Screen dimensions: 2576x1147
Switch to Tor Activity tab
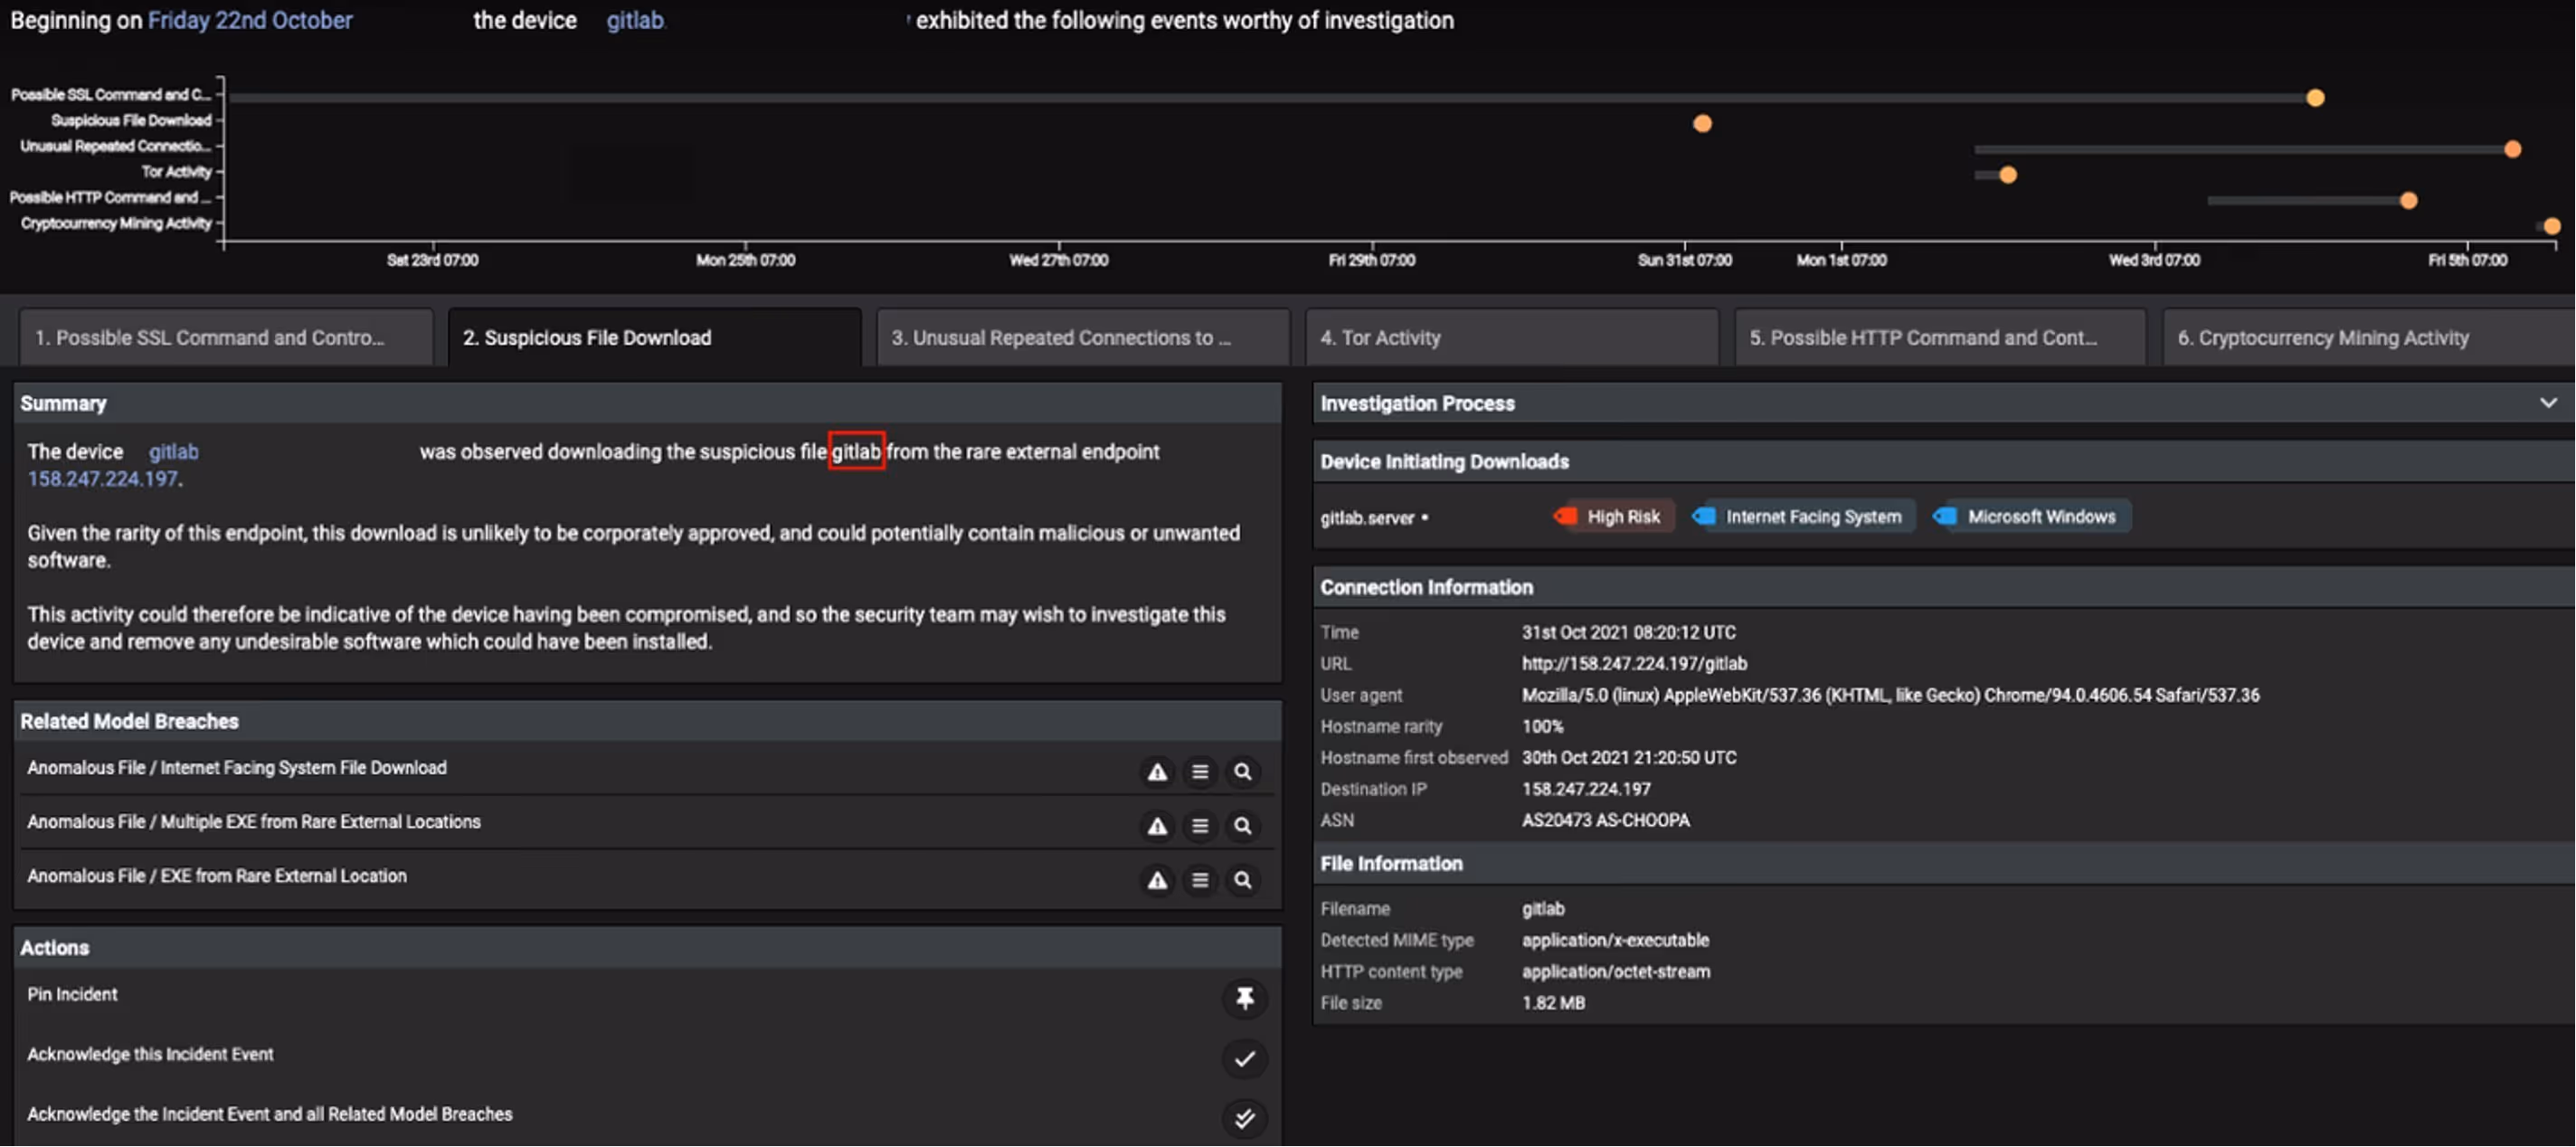[x=1510, y=338]
